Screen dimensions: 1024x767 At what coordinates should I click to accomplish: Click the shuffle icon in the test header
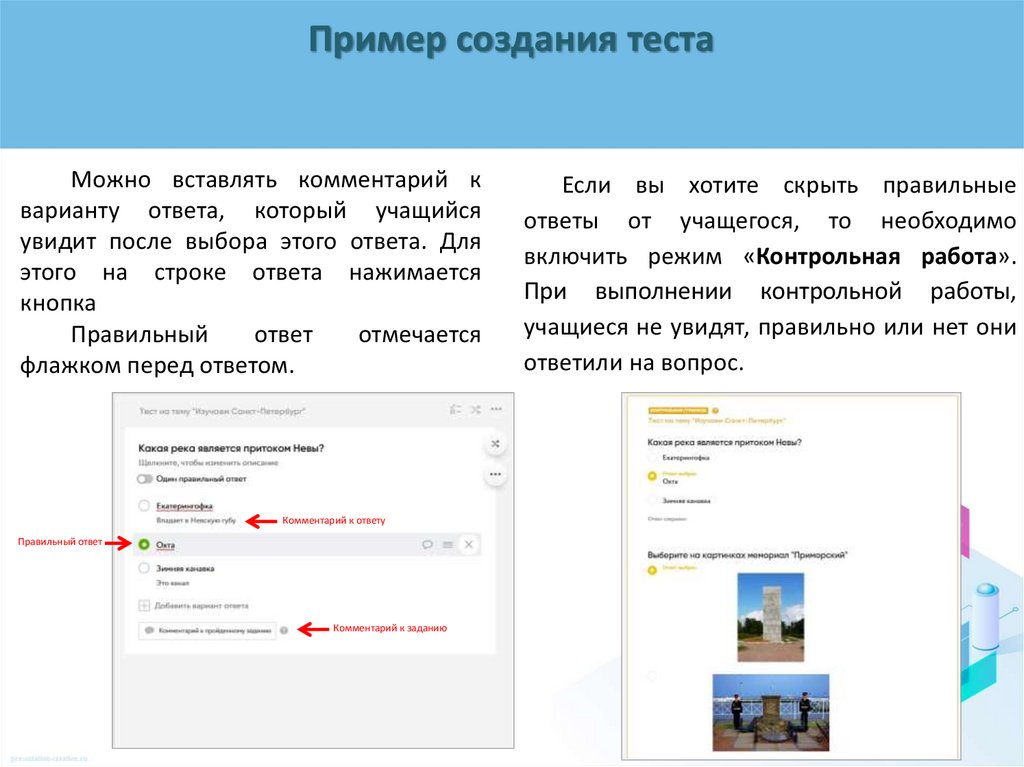(474, 410)
